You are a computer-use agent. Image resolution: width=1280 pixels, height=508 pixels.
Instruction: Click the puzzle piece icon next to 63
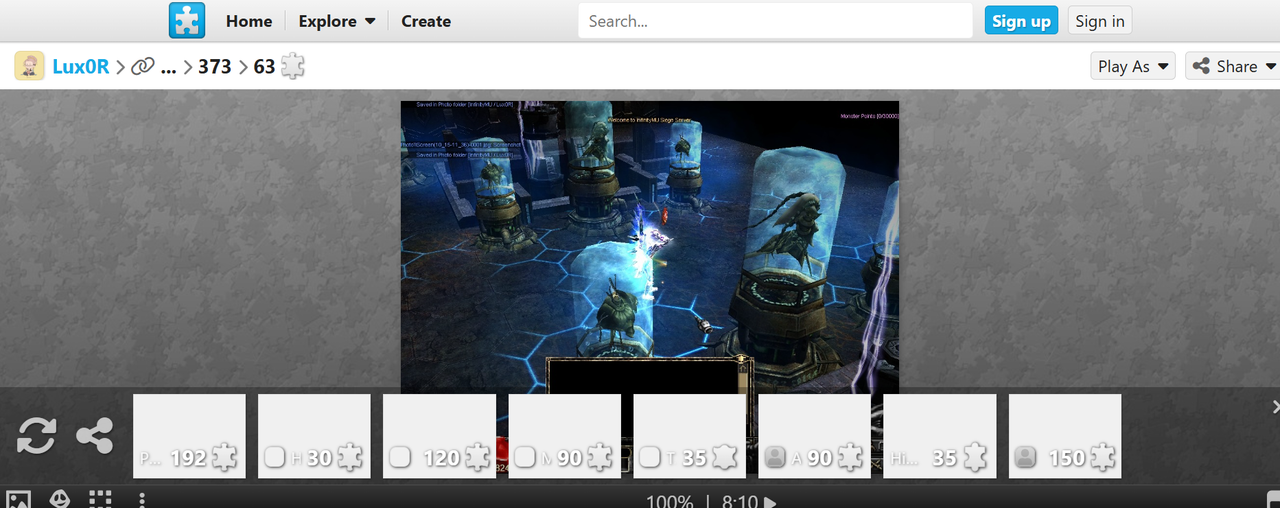292,67
